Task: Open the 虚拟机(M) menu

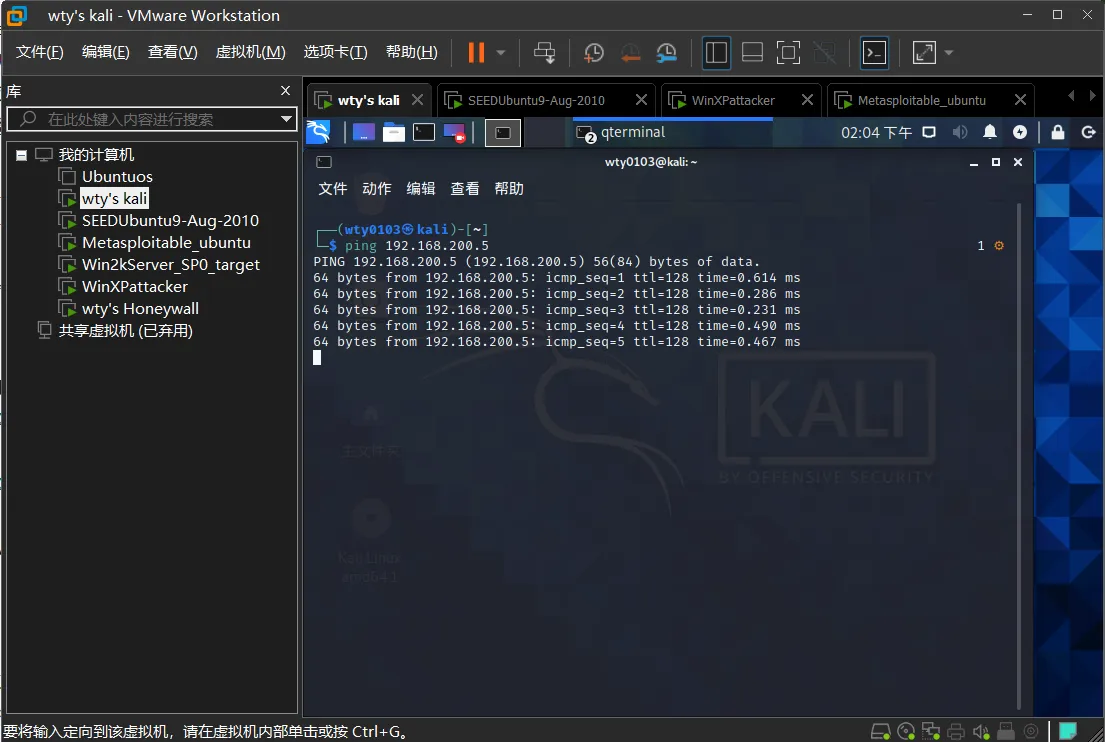Action: pos(250,52)
